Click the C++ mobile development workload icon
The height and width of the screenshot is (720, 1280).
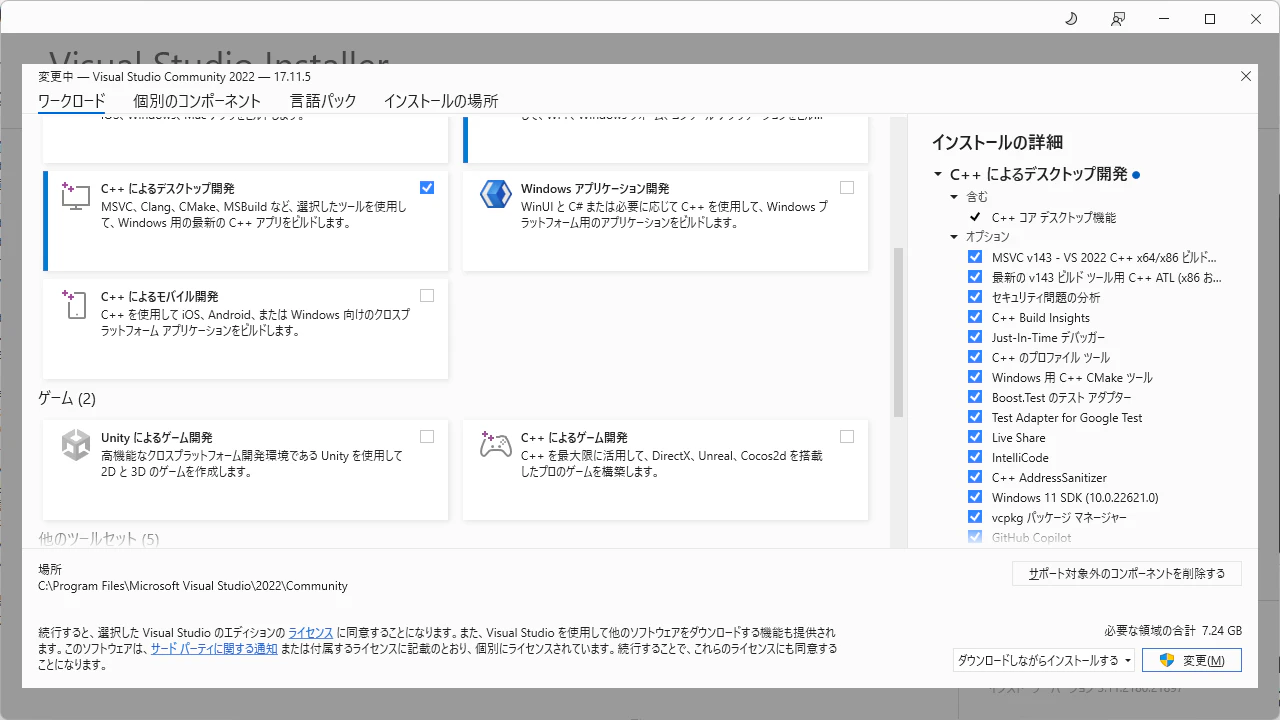(x=76, y=304)
